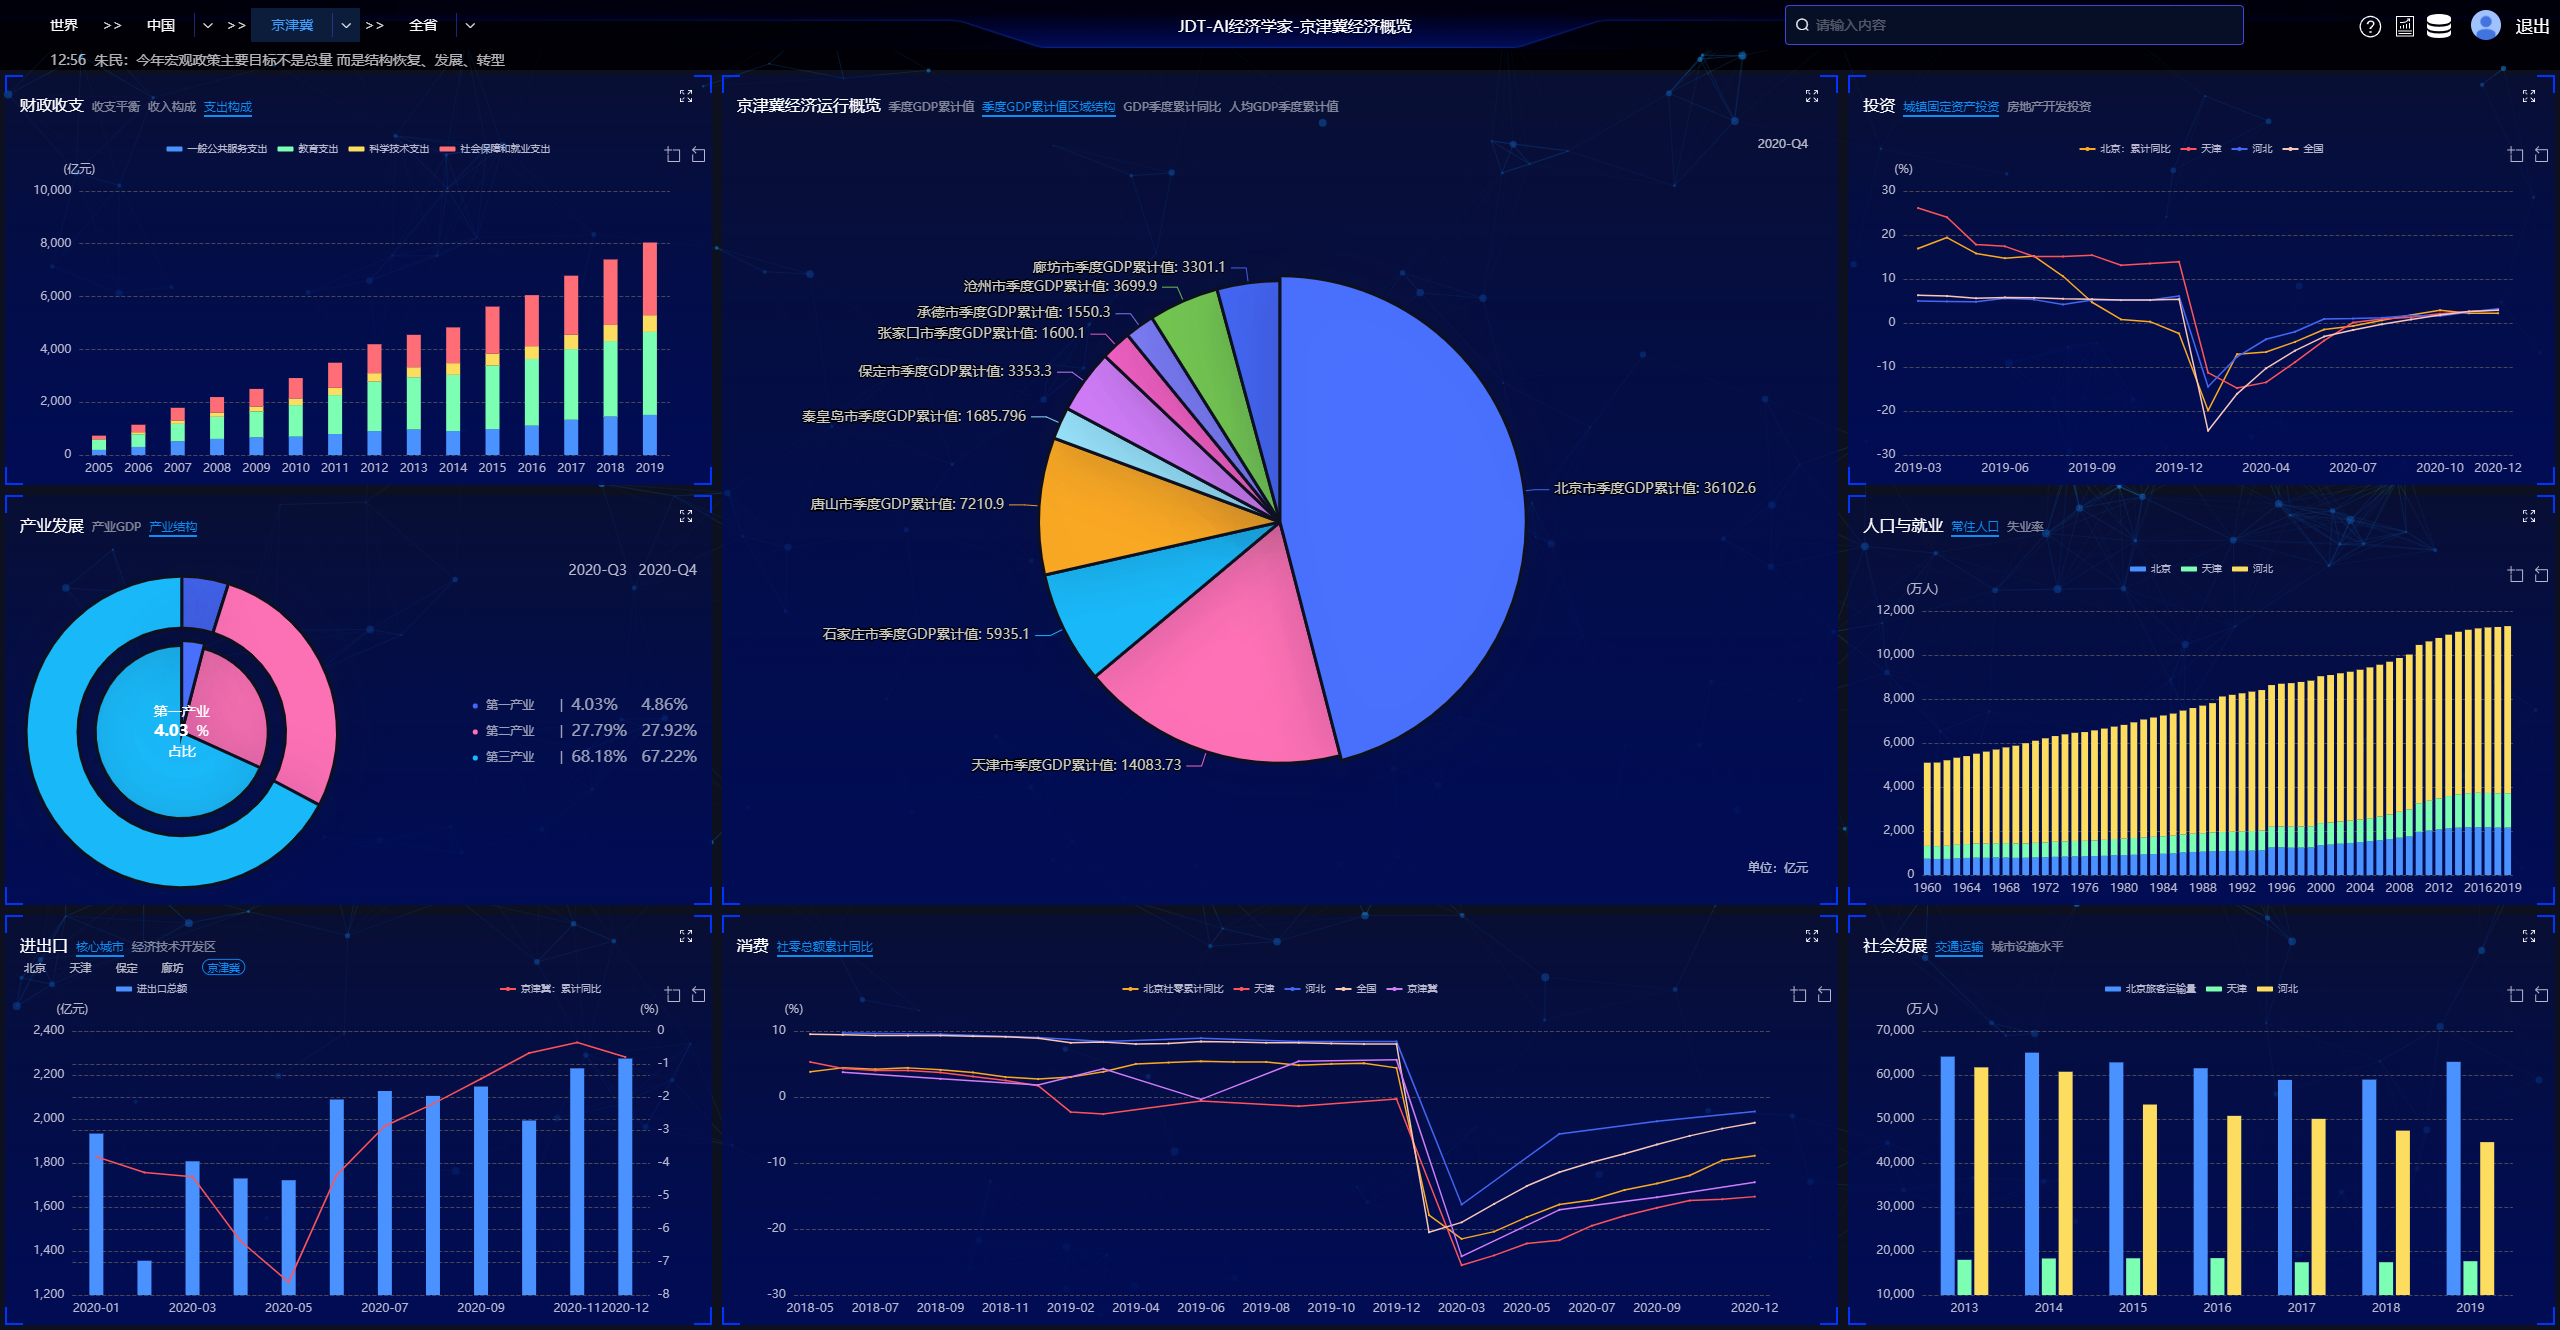This screenshot has height=1330, width=2560.
Task: Click search box 请输入内容
Action: (x=2014, y=25)
